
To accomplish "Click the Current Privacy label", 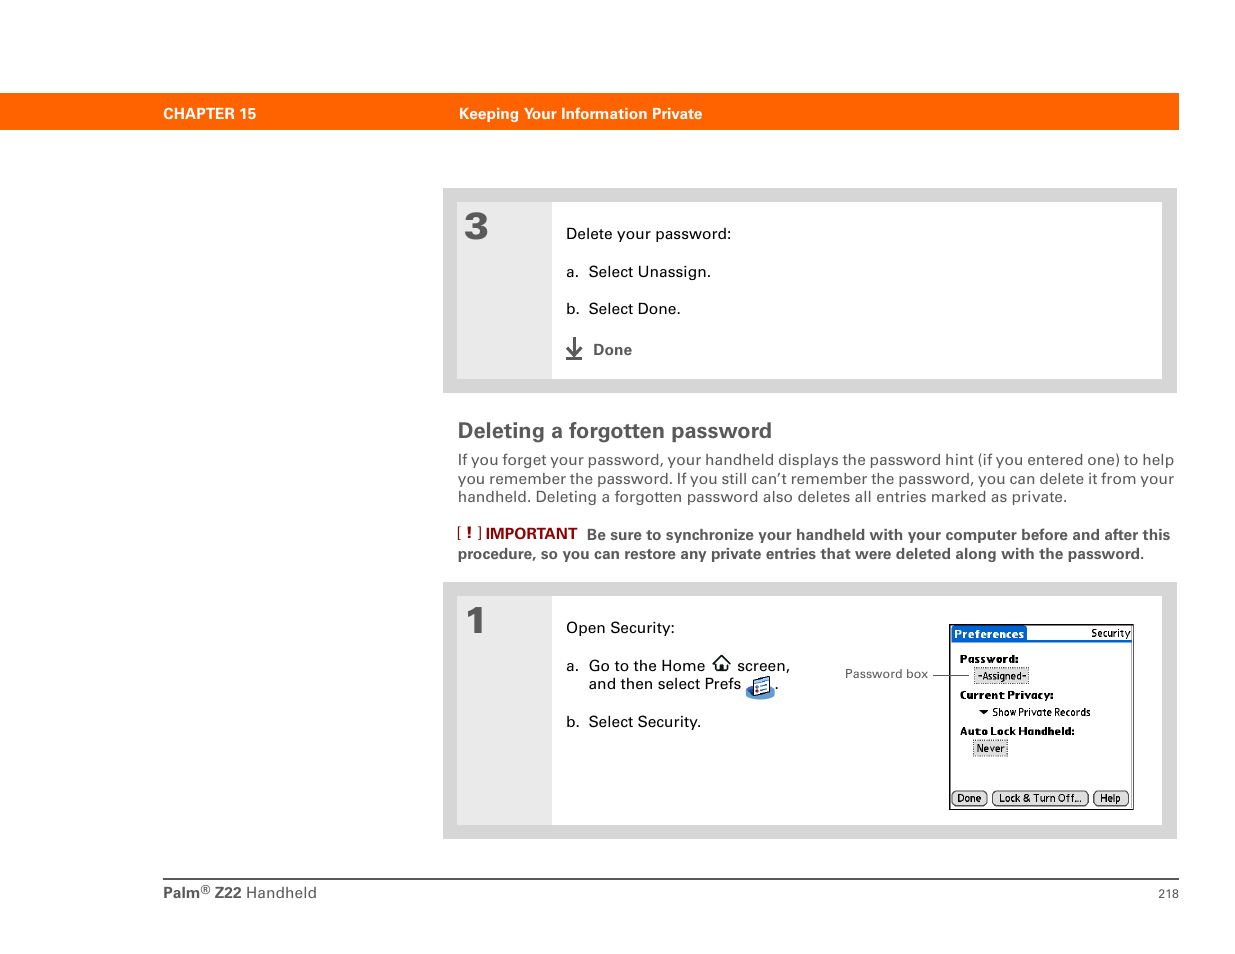I will click(1006, 695).
